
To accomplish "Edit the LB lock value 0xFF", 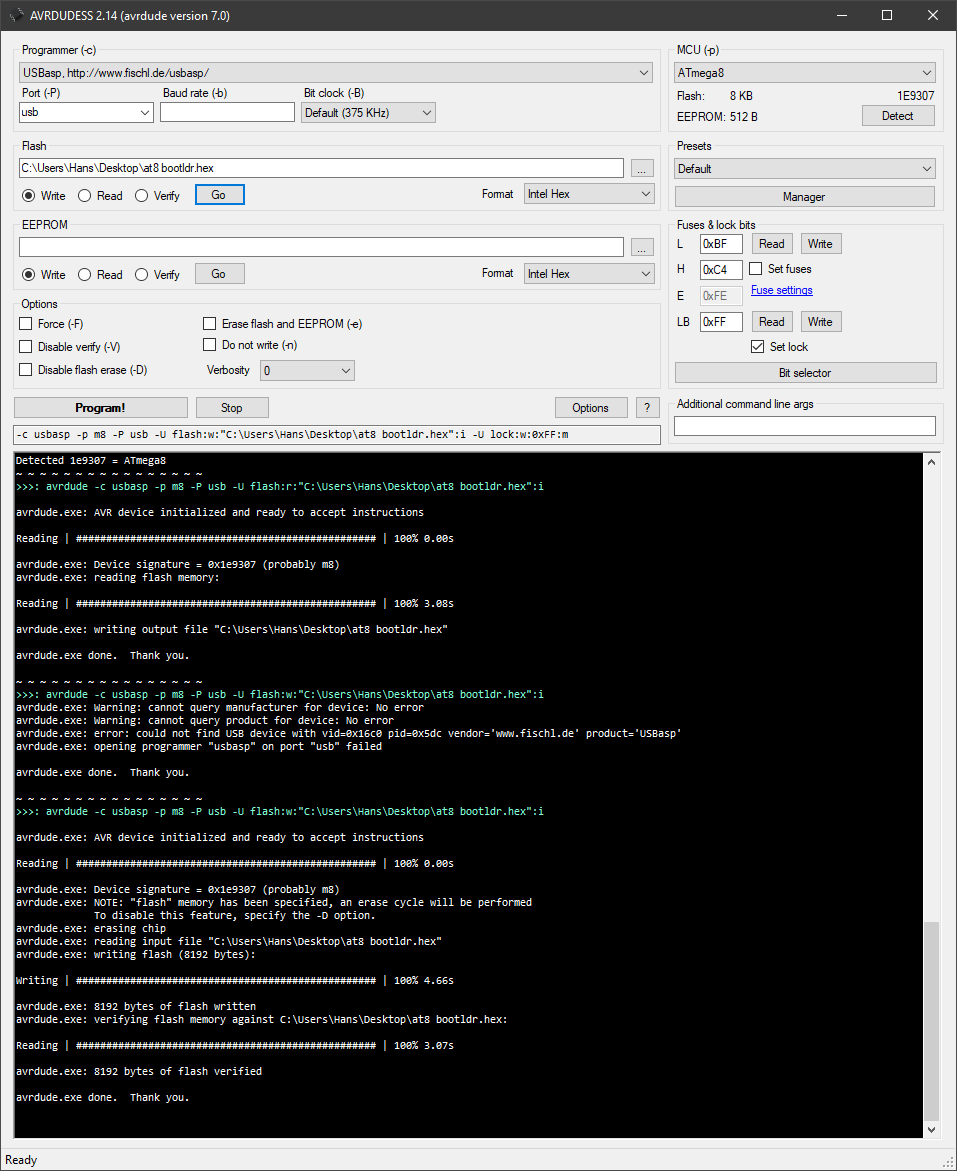I will [721, 322].
